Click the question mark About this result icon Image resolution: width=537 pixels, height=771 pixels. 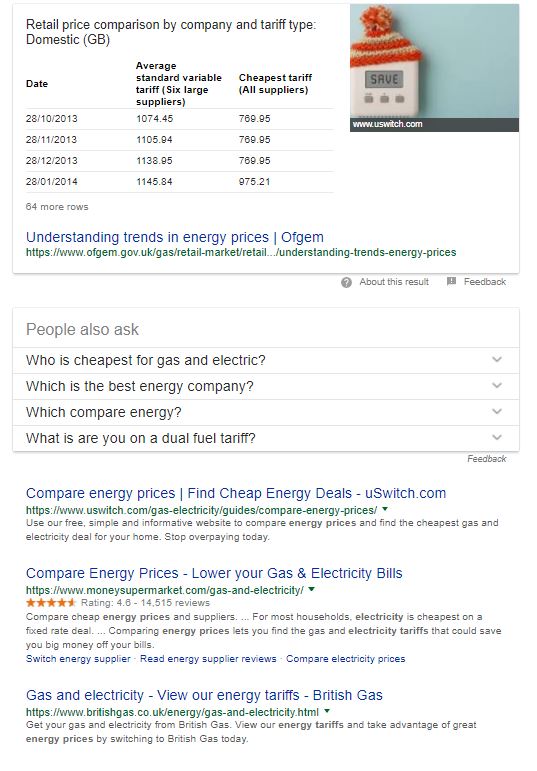point(346,282)
